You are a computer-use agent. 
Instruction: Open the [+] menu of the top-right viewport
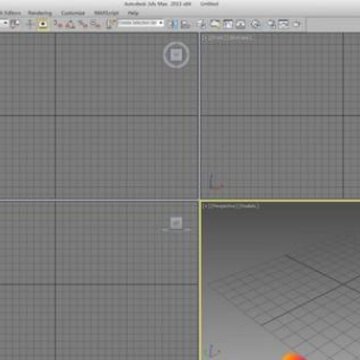pos(205,38)
